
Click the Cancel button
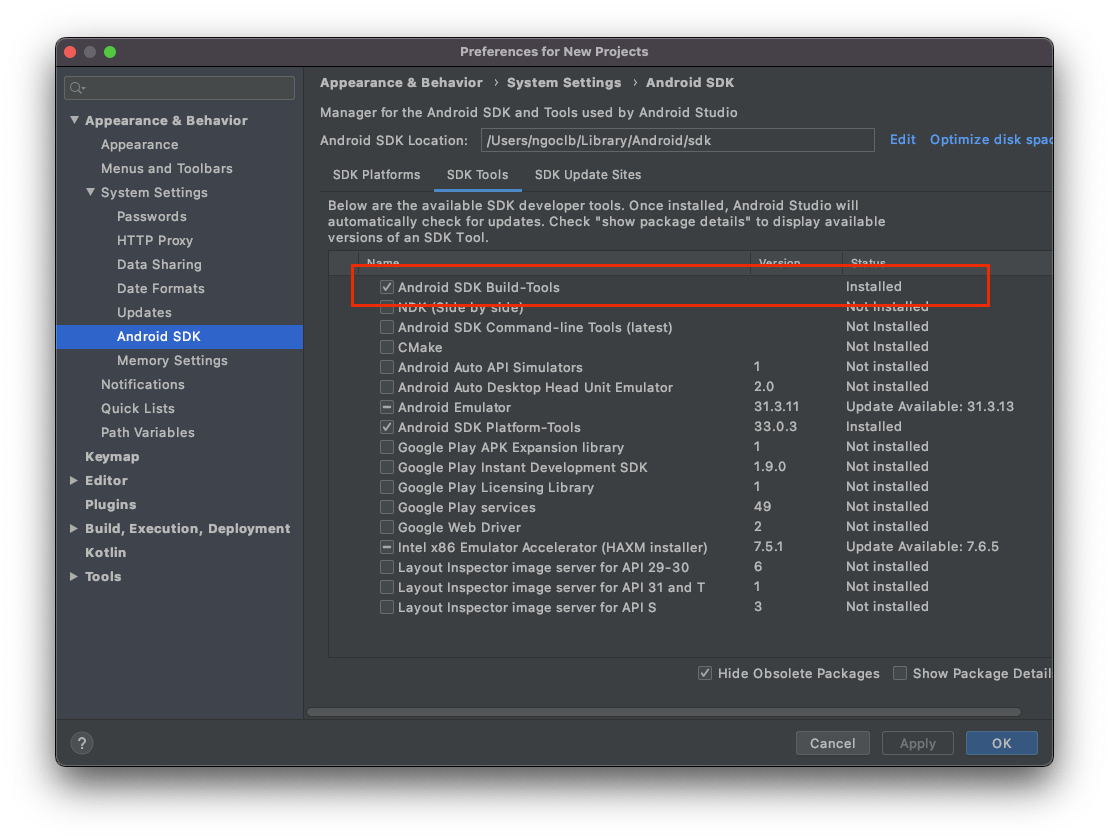pos(832,743)
